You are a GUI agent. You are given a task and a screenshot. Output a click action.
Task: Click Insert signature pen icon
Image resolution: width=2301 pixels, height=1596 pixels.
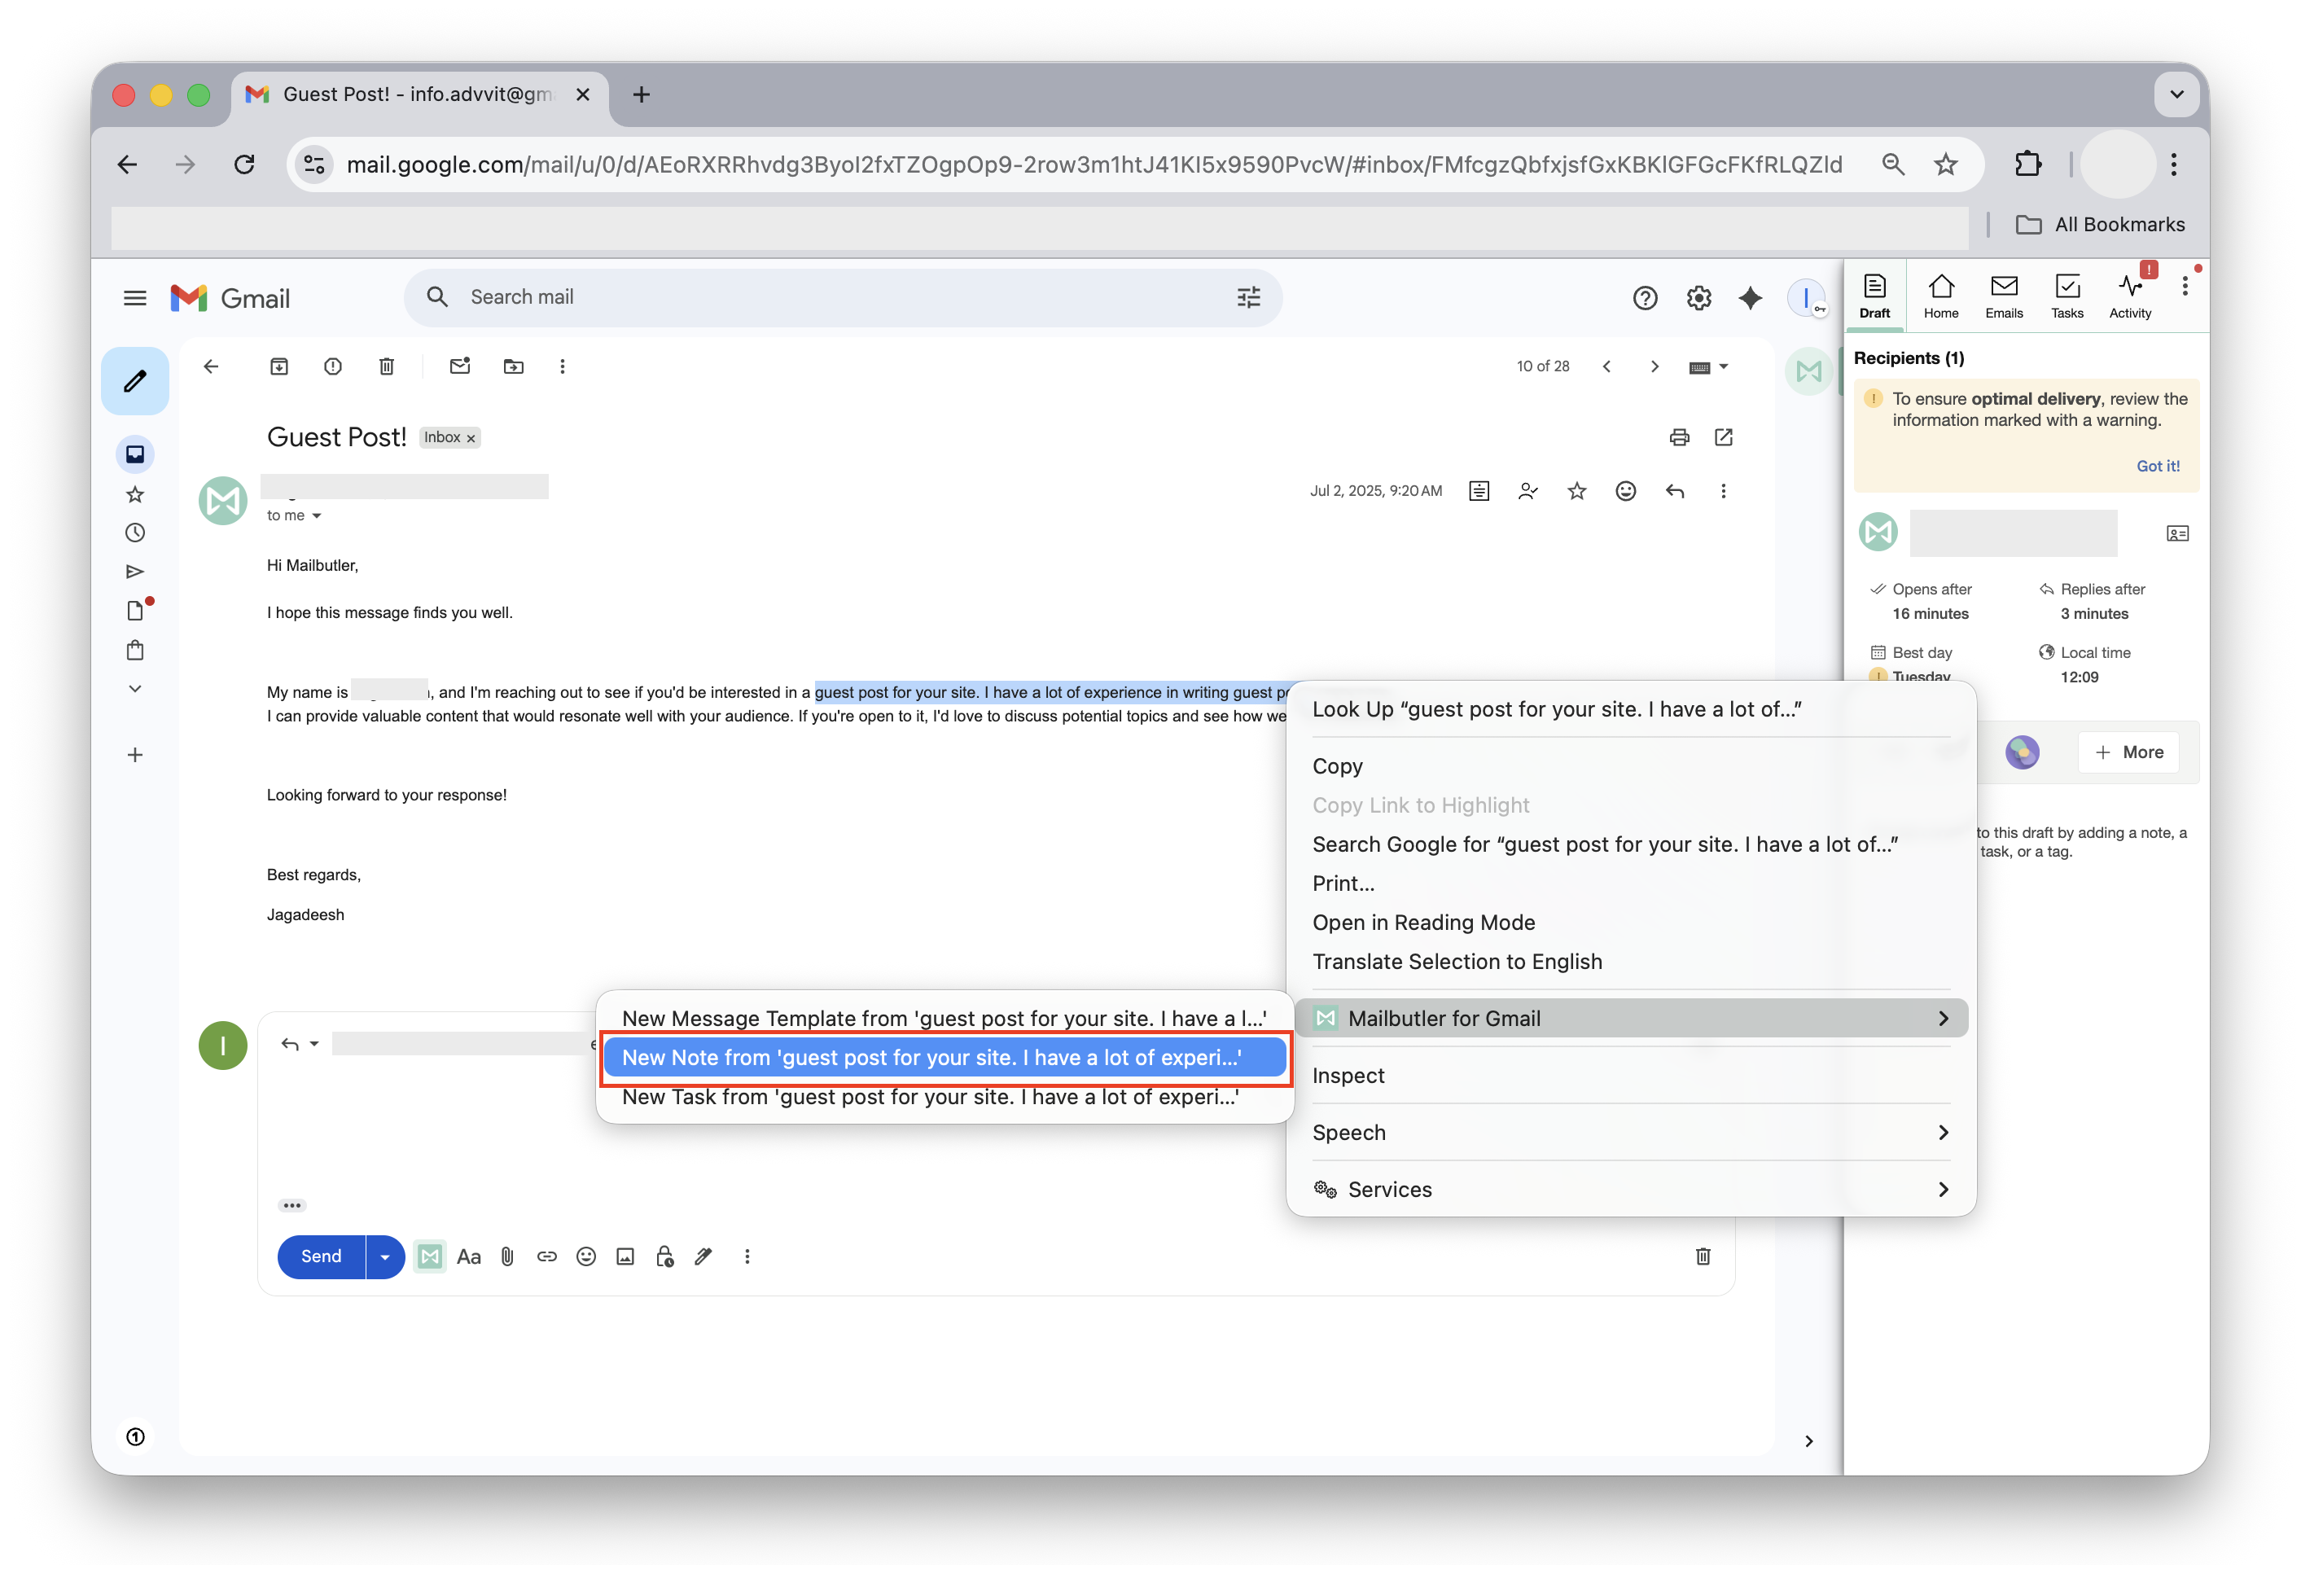(x=704, y=1257)
